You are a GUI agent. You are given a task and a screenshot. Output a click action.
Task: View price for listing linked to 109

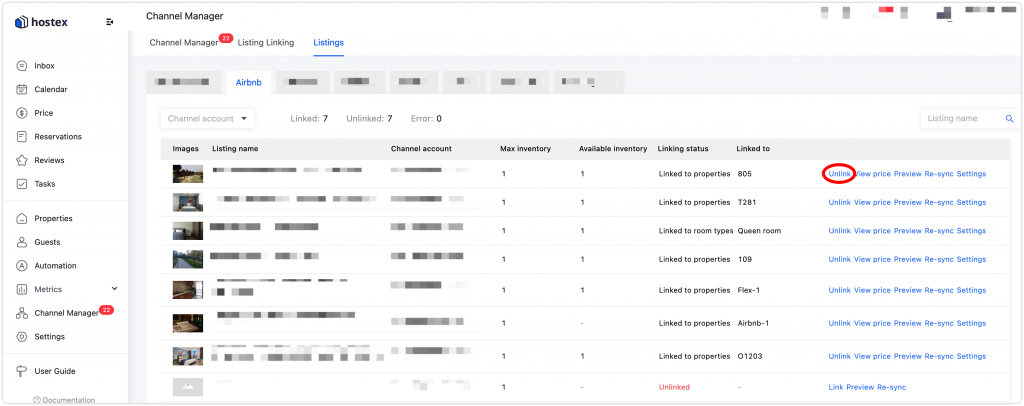872,259
